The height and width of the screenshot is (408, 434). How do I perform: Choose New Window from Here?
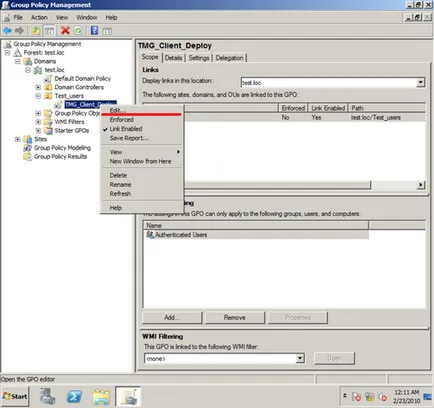(142, 161)
